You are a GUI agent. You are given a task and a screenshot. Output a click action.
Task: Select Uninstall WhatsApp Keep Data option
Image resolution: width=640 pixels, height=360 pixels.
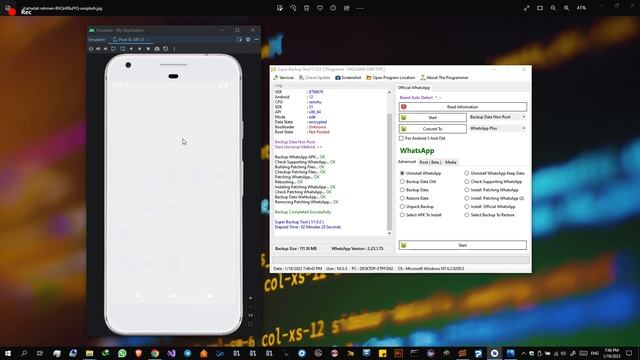click(x=467, y=173)
